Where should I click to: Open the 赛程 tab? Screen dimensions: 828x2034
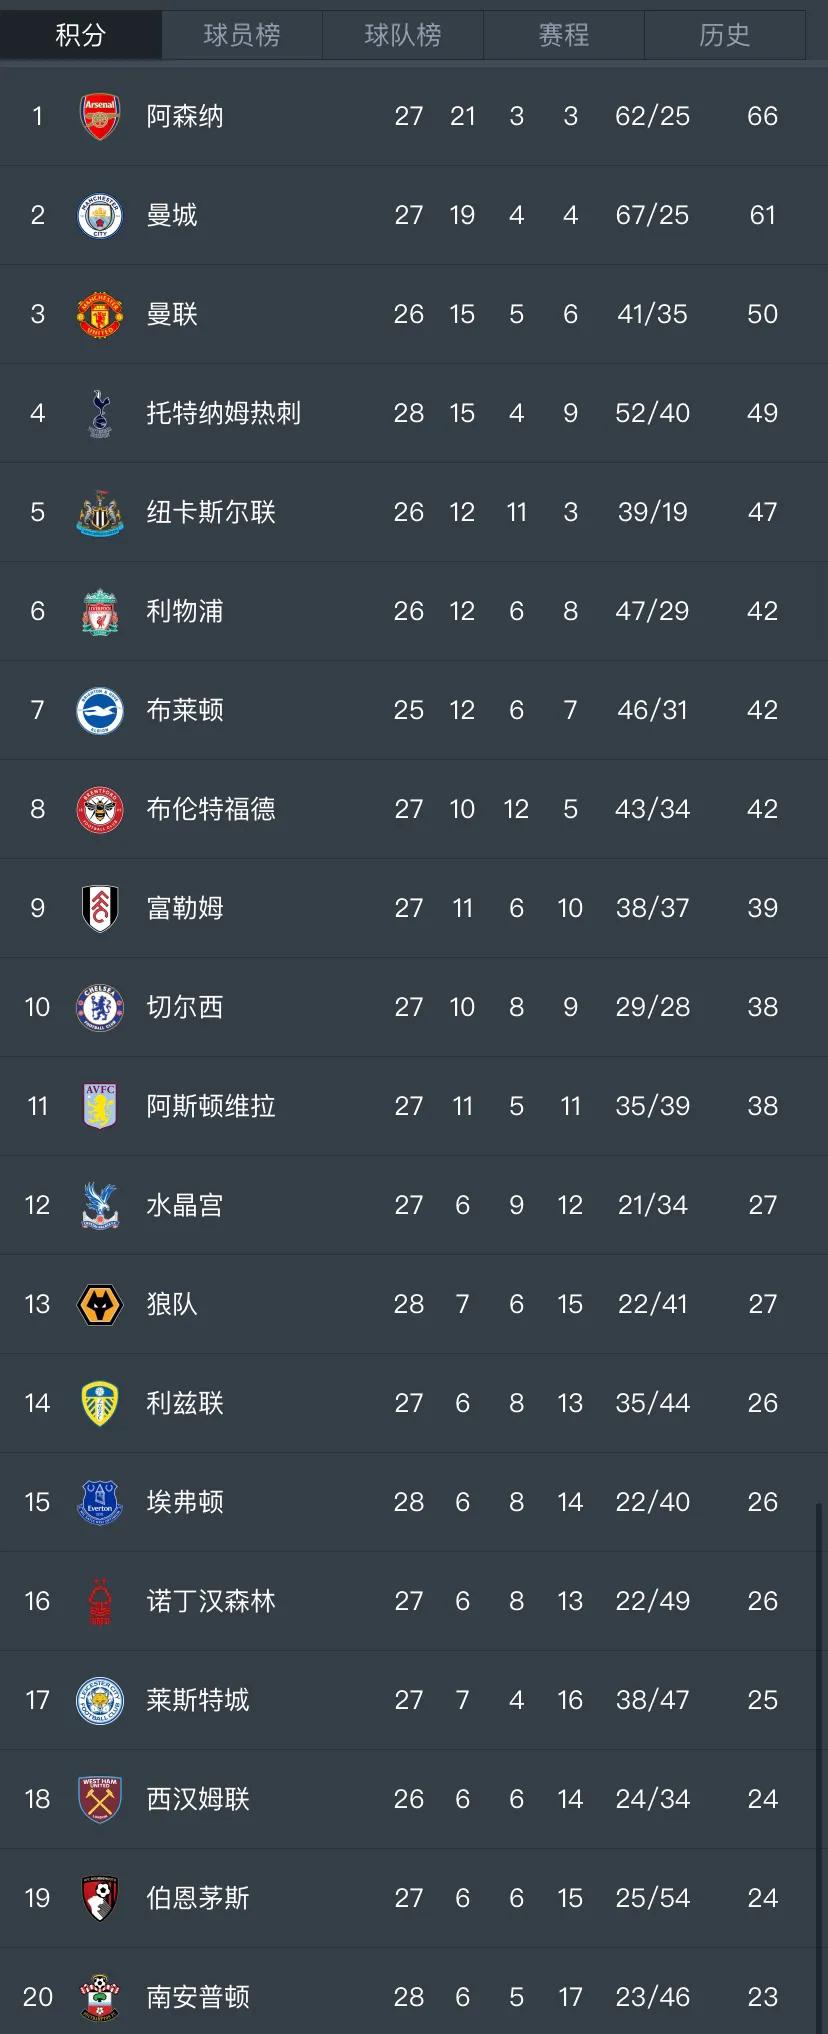click(564, 35)
